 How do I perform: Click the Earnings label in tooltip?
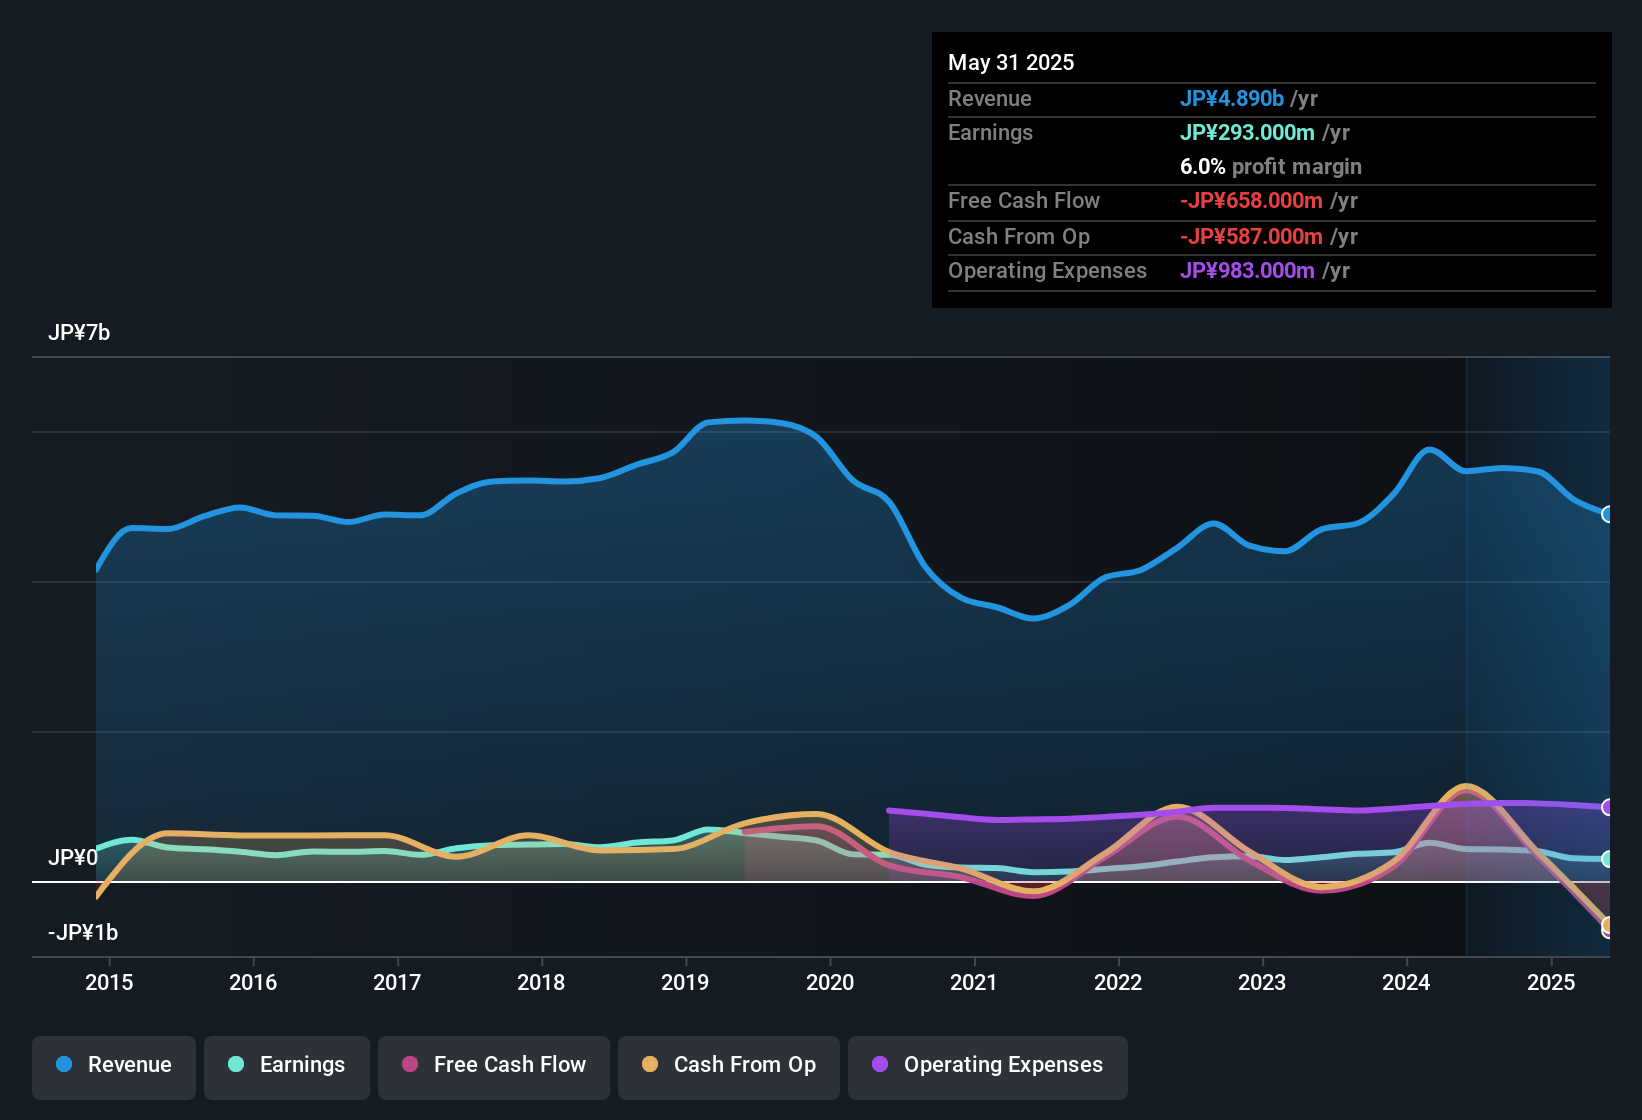tap(990, 133)
